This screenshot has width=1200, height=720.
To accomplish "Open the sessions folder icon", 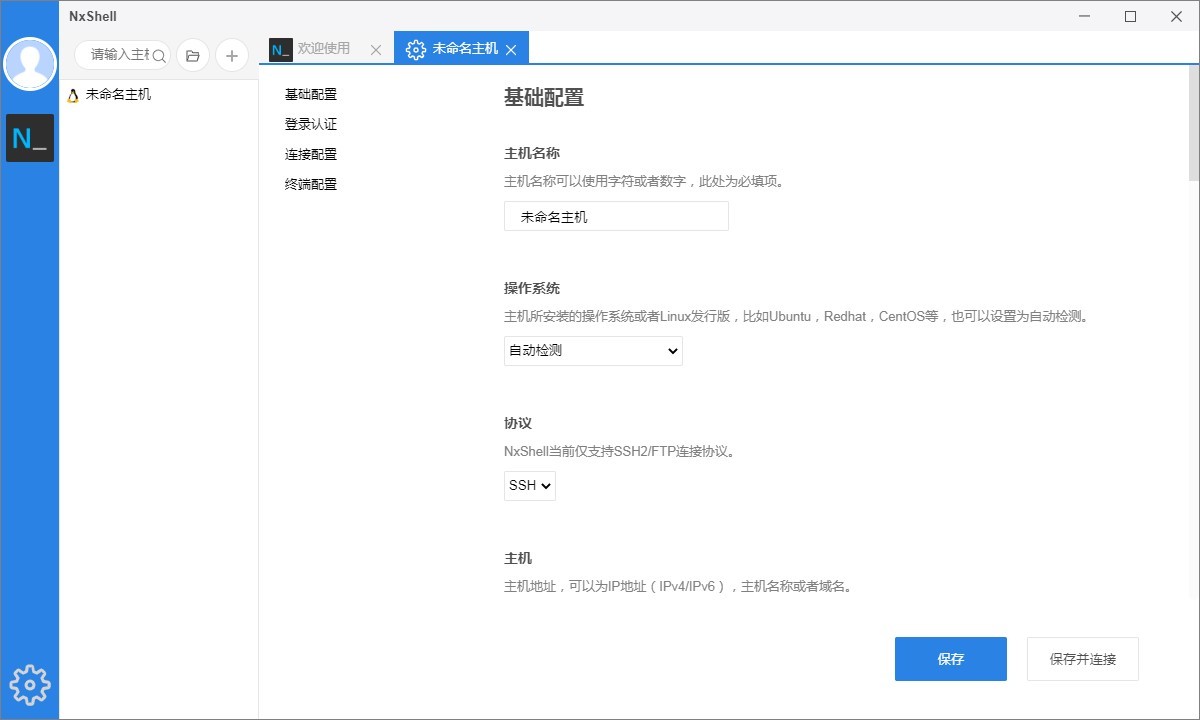I will (x=192, y=55).
